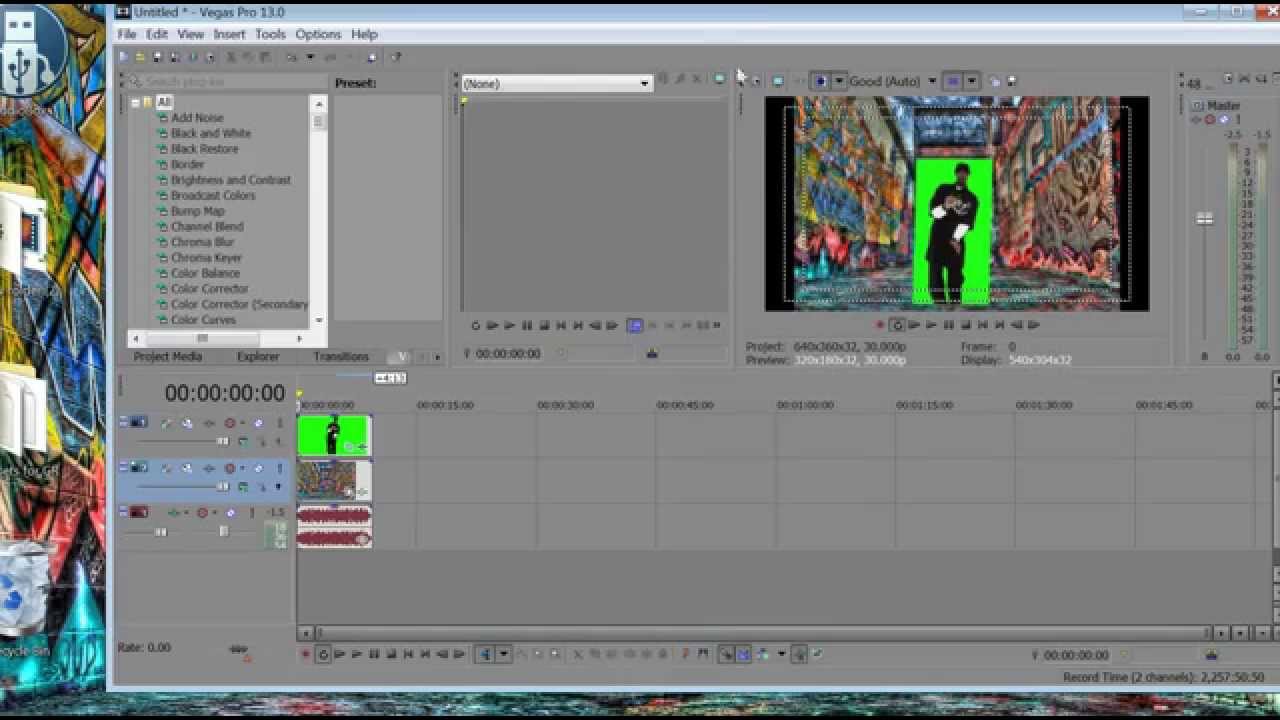Select the Normal Edit tool

point(485,654)
